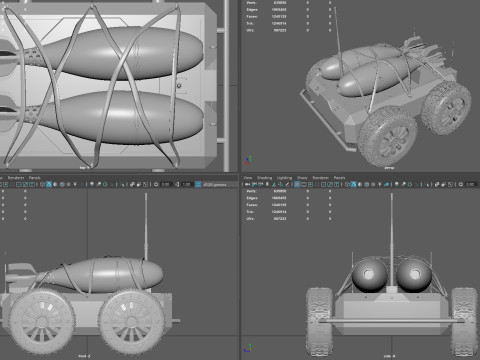Click Image Plane icon in side panel toolbar
The image size is (480, 360).
pos(274,184)
